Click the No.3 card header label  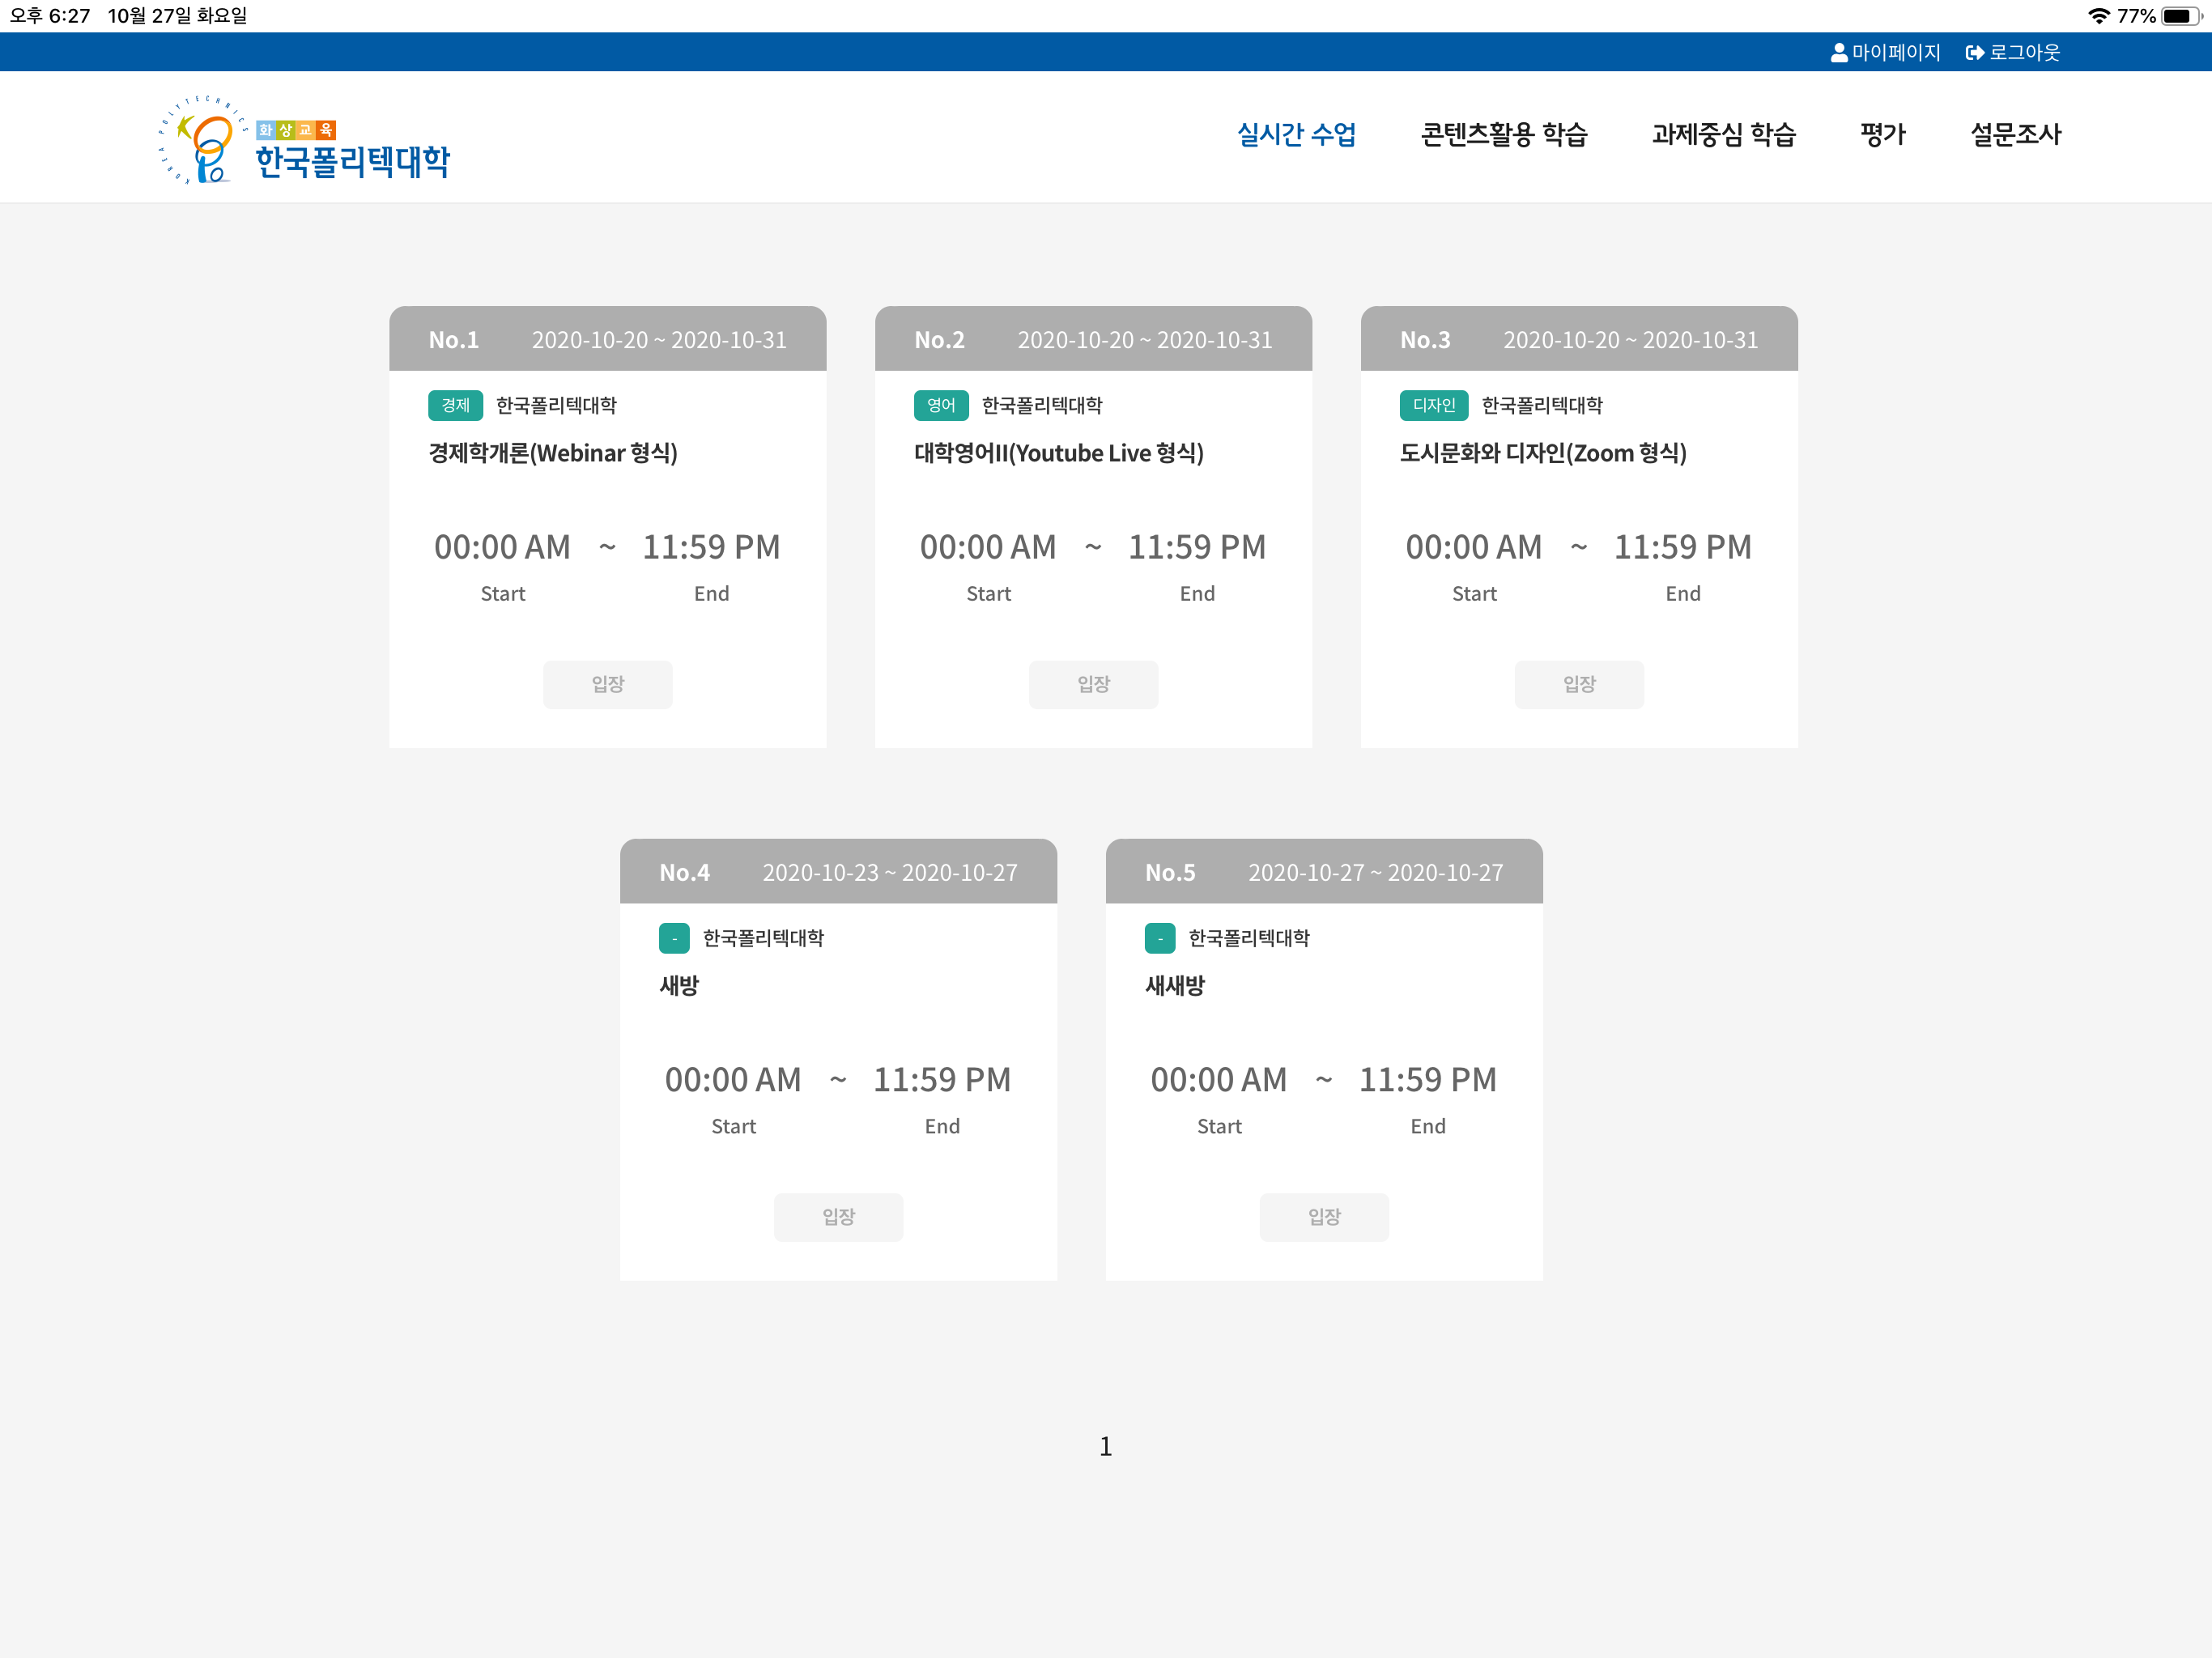(x=1425, y=340)
